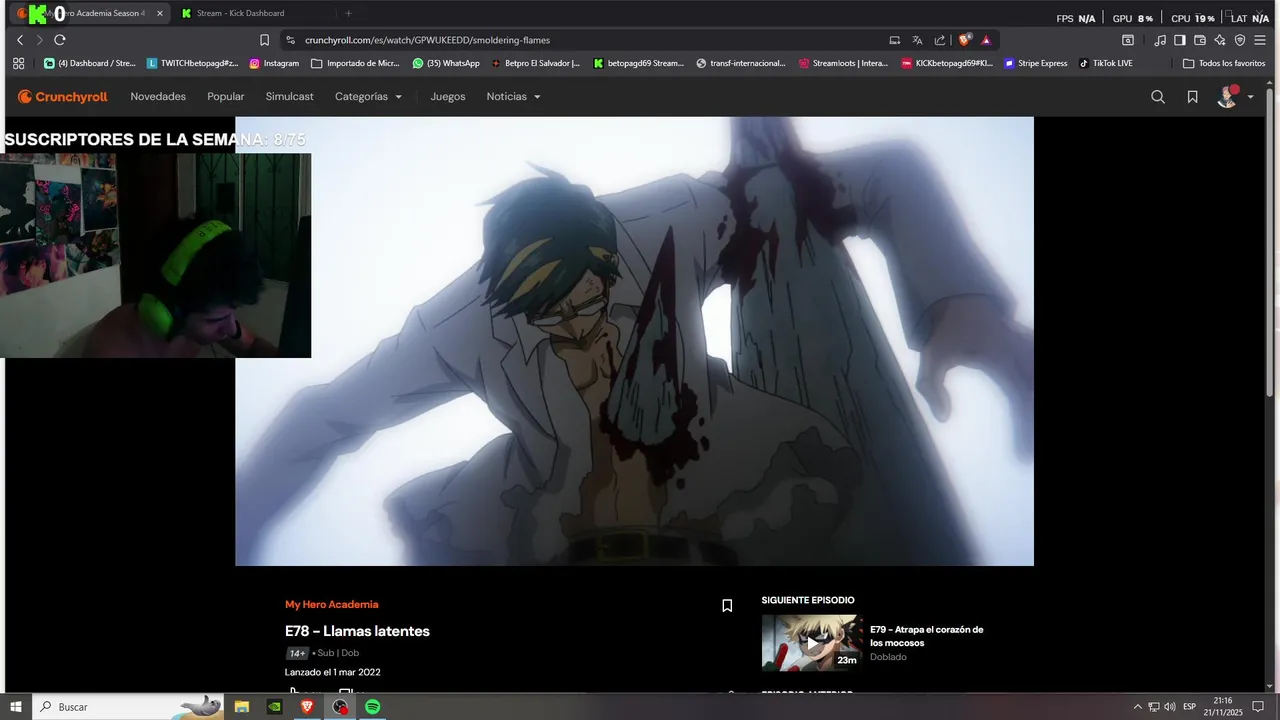Open Novedades in Crunchyroll nav
The width and height of the screenshot is (1280, 720).
tap(158, 97)
